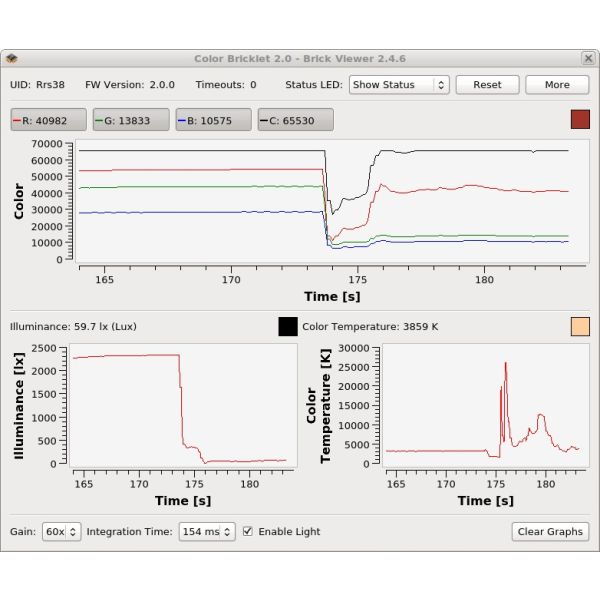This screenshot has height=600, width=600.
Task: Click the black illuminance color swatch
Action: pos(288,326)
